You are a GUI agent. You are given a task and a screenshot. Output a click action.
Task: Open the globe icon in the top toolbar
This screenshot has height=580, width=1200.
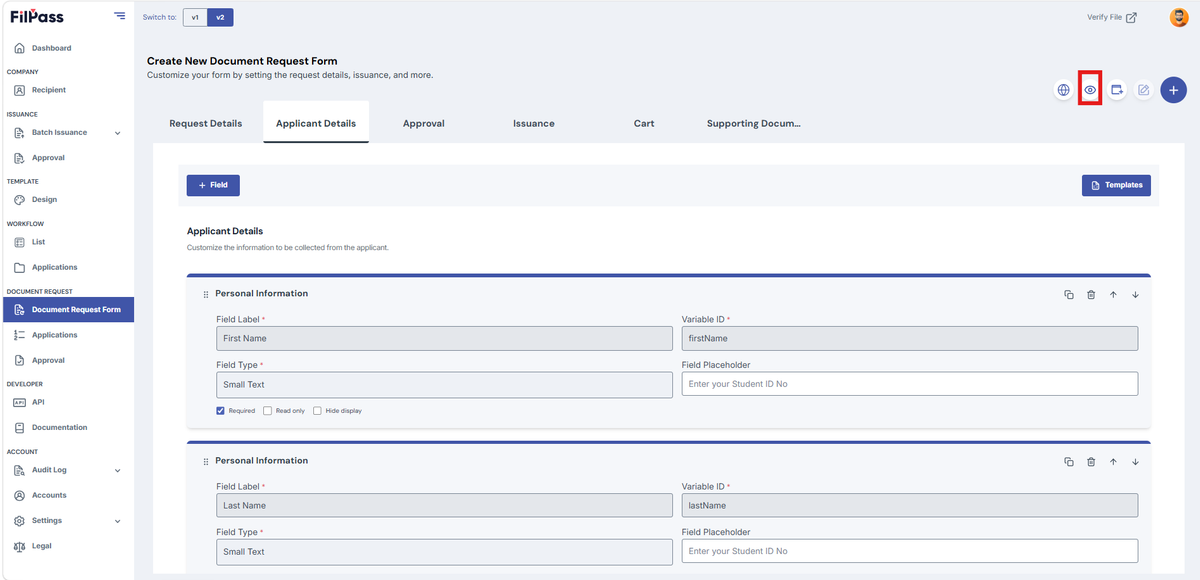pos(1064,90)
